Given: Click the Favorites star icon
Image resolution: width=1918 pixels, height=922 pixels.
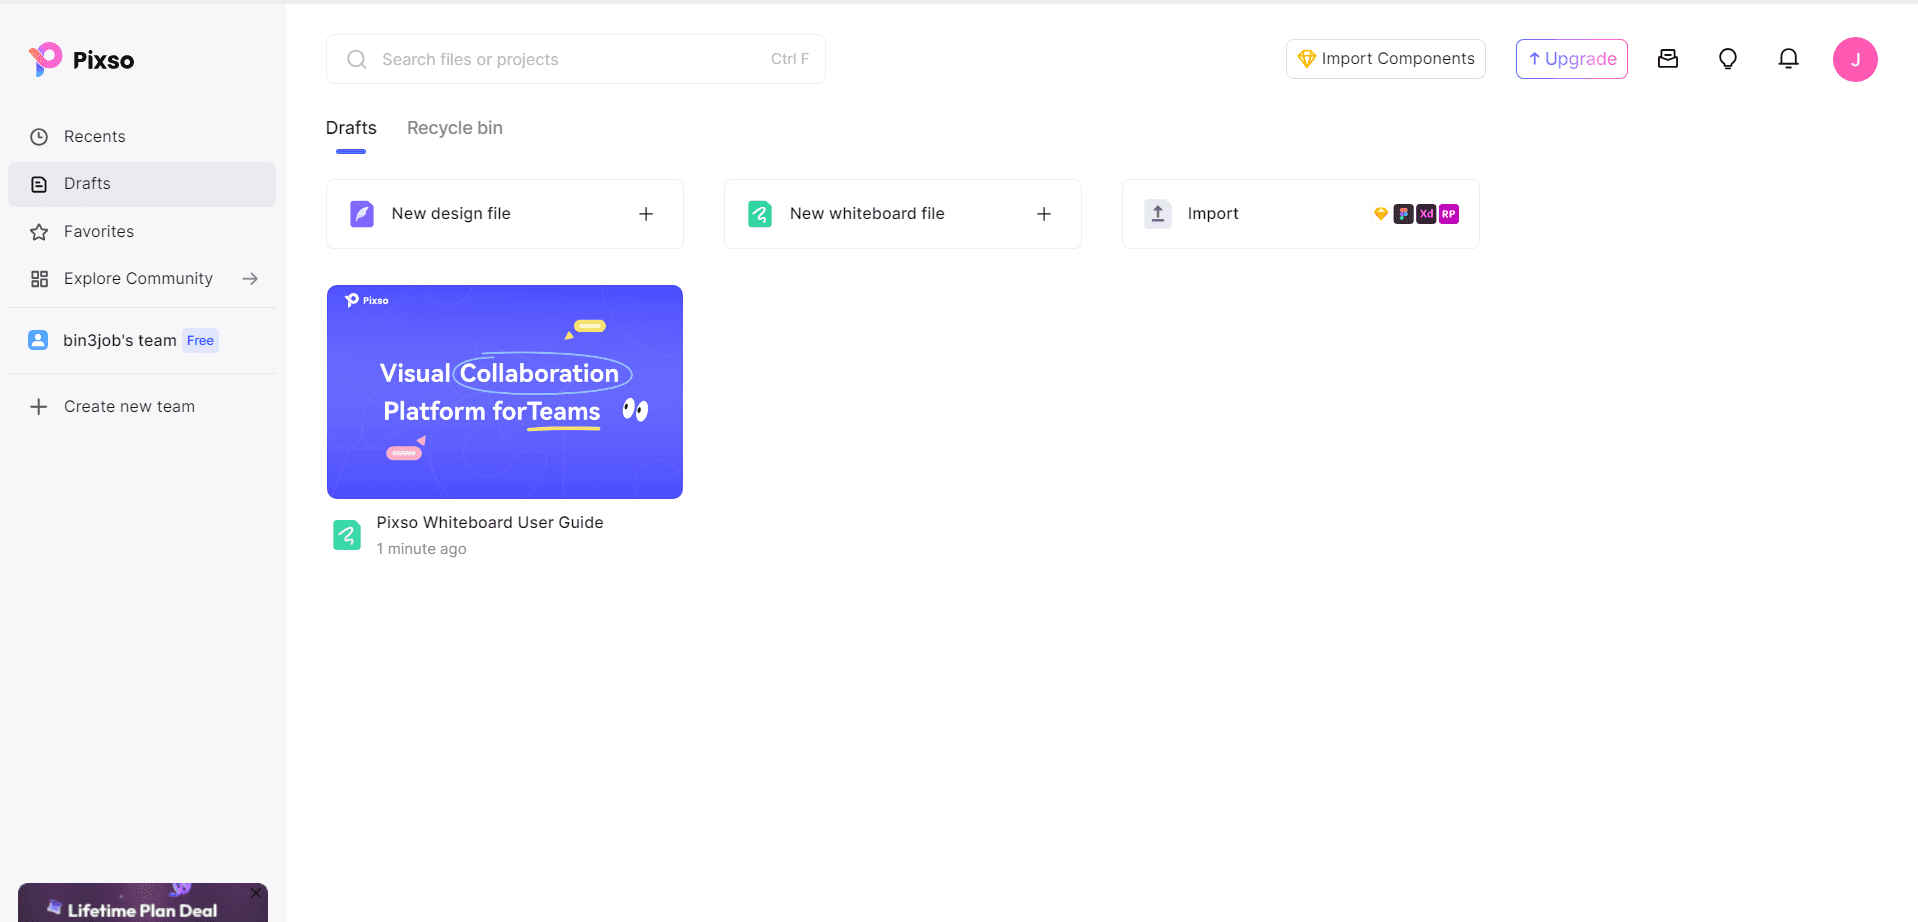Looking at the screenshot, I should click(39, 232).
